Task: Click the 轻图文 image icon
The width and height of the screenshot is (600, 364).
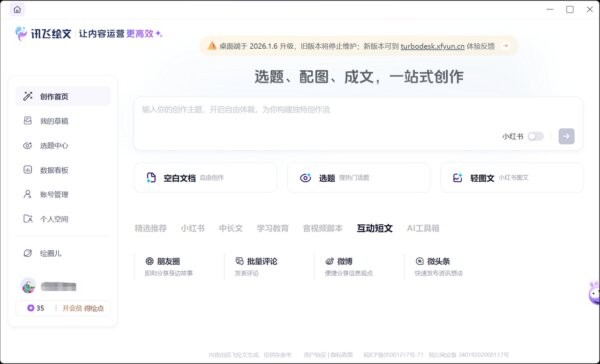Action: [458, 178]
